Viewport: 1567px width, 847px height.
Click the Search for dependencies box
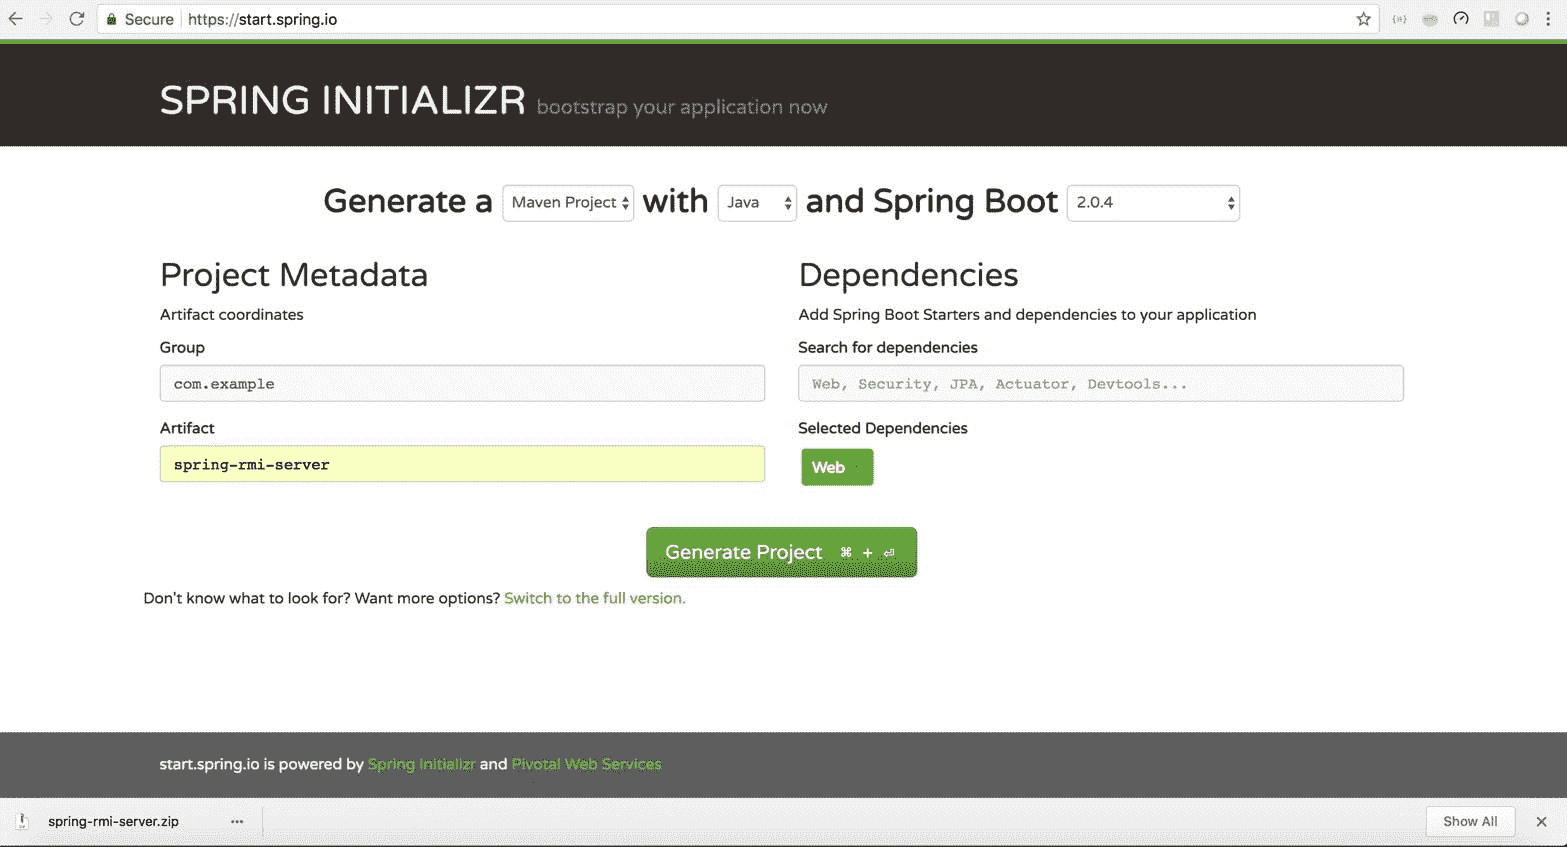coord(1101,383)
